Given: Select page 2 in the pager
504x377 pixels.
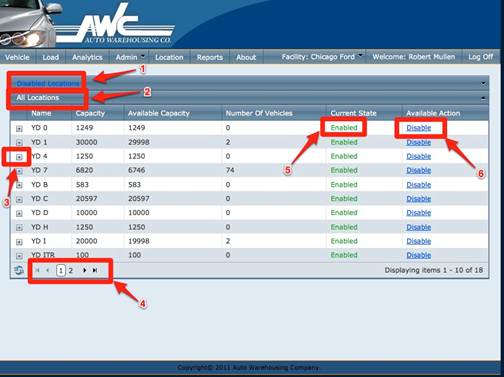Looking at the screenshot, I should [x=71, y=270].
